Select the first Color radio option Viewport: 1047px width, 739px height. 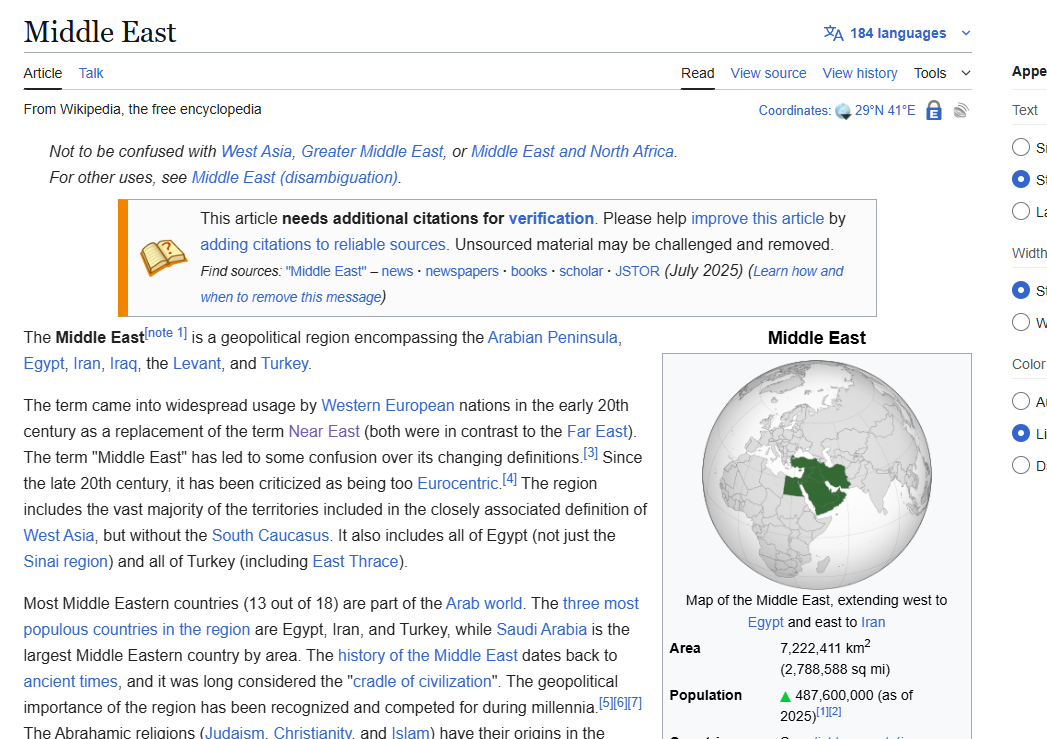(1020, 401)
